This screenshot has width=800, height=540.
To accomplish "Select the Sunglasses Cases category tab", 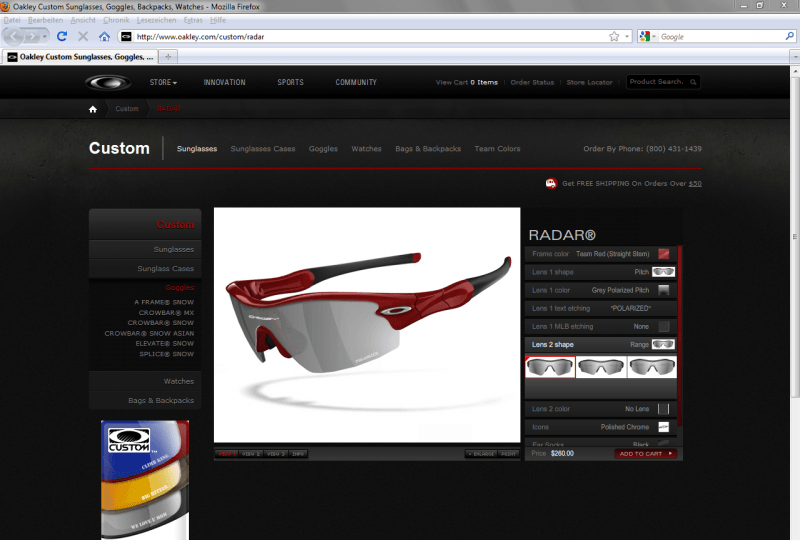I will tap(263, 149).
